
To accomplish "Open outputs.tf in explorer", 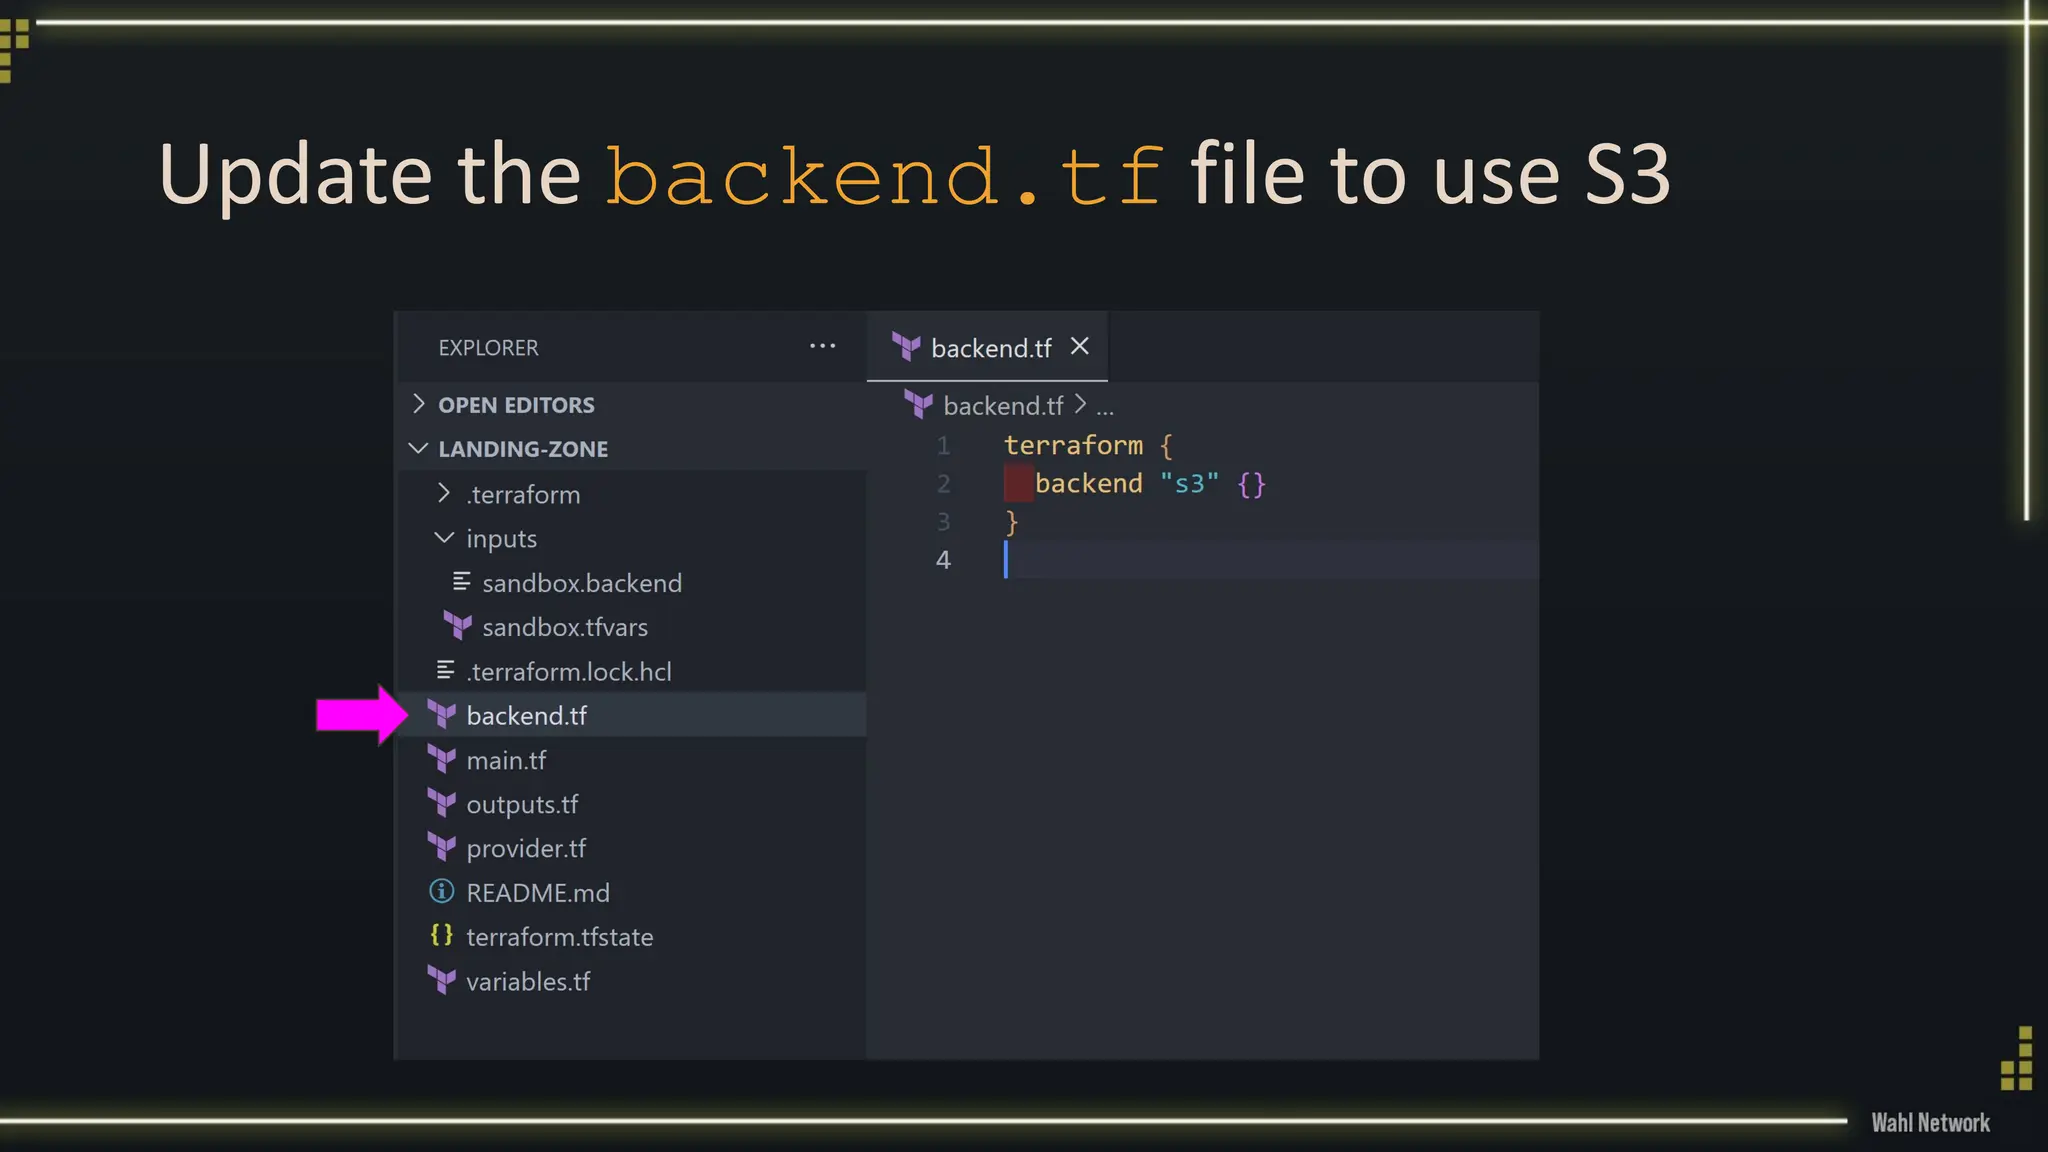I will point(522,804).
